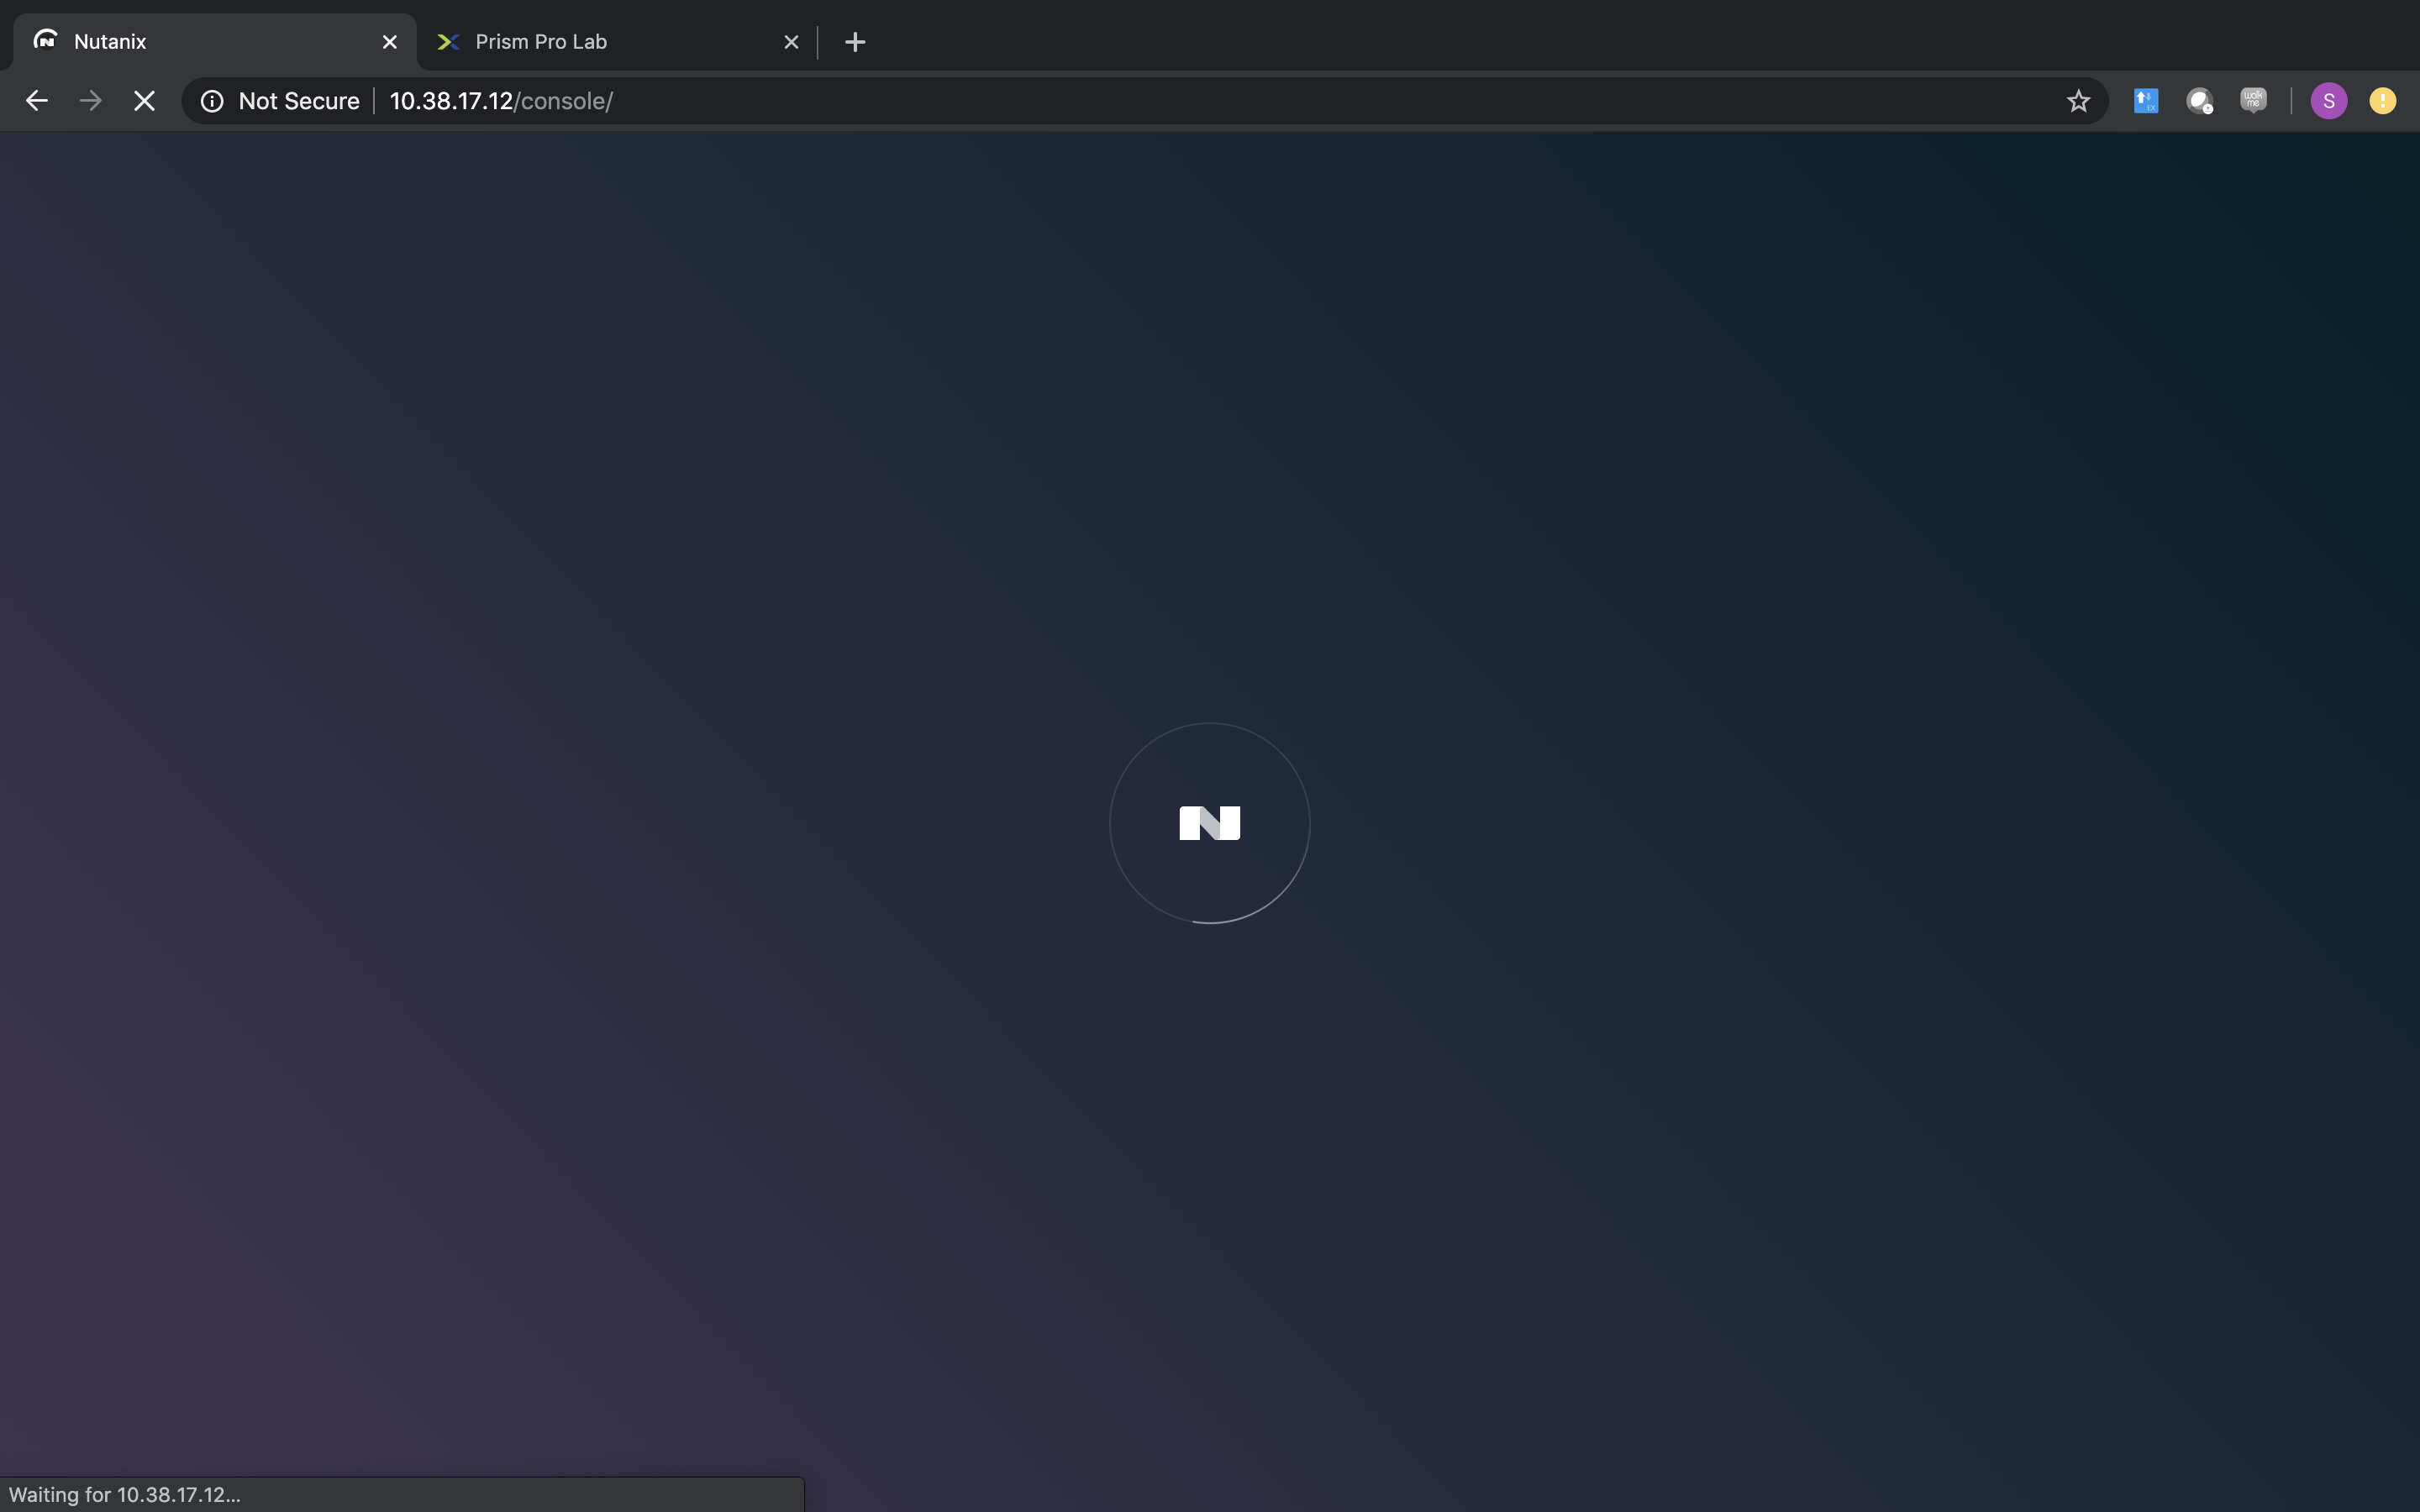Open the purple S profile avatar

tap(2329, 101)
